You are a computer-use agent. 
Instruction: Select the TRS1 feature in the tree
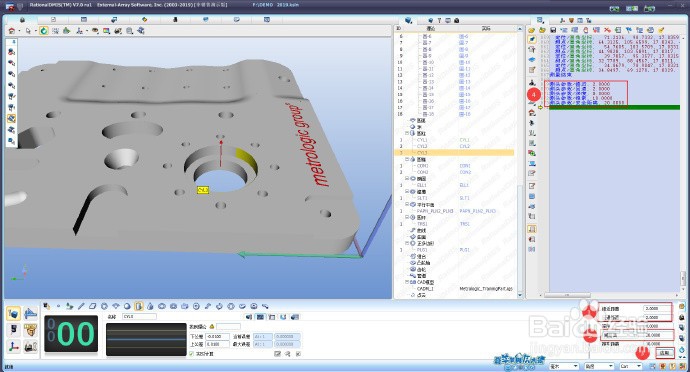(422, 224)
